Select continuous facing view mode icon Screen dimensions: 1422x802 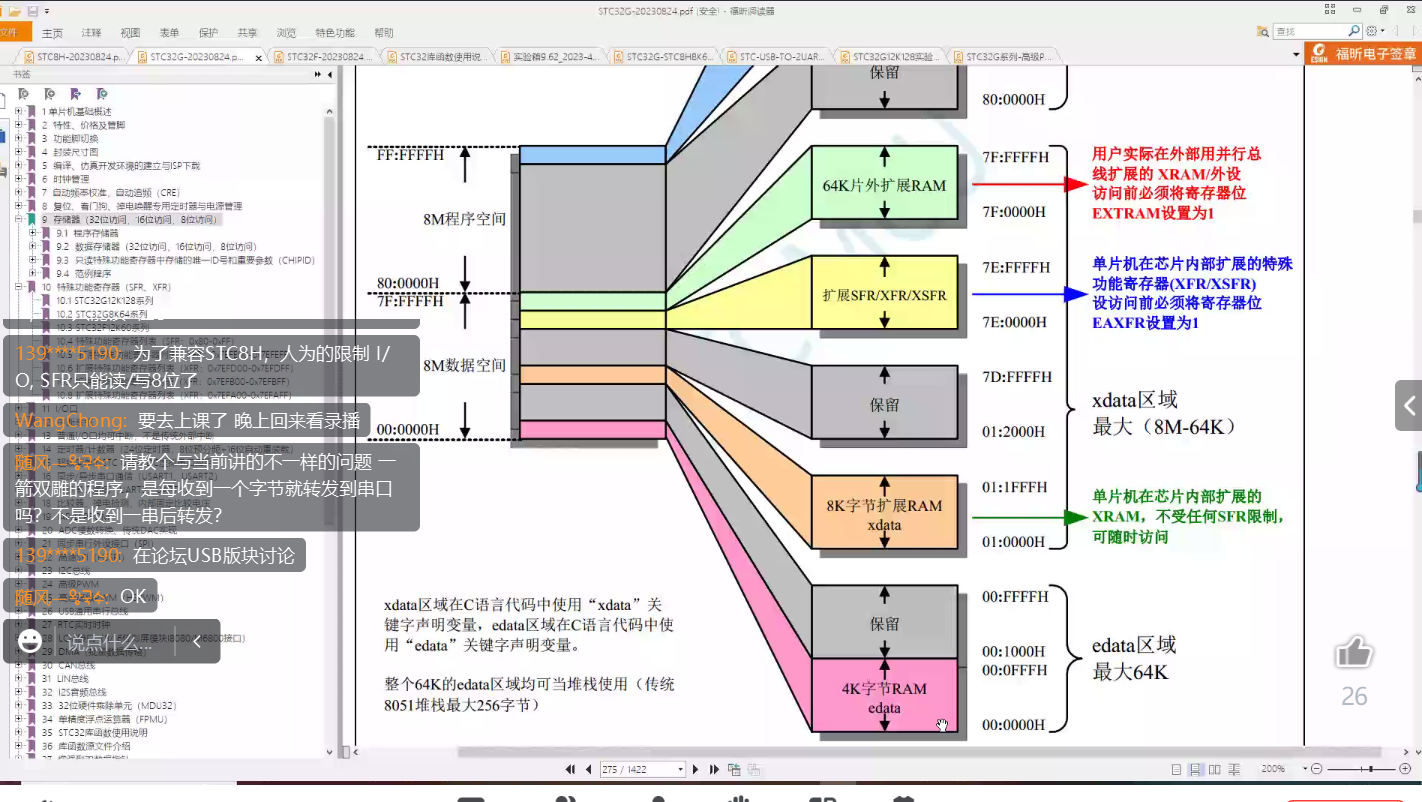(1232, 769)
